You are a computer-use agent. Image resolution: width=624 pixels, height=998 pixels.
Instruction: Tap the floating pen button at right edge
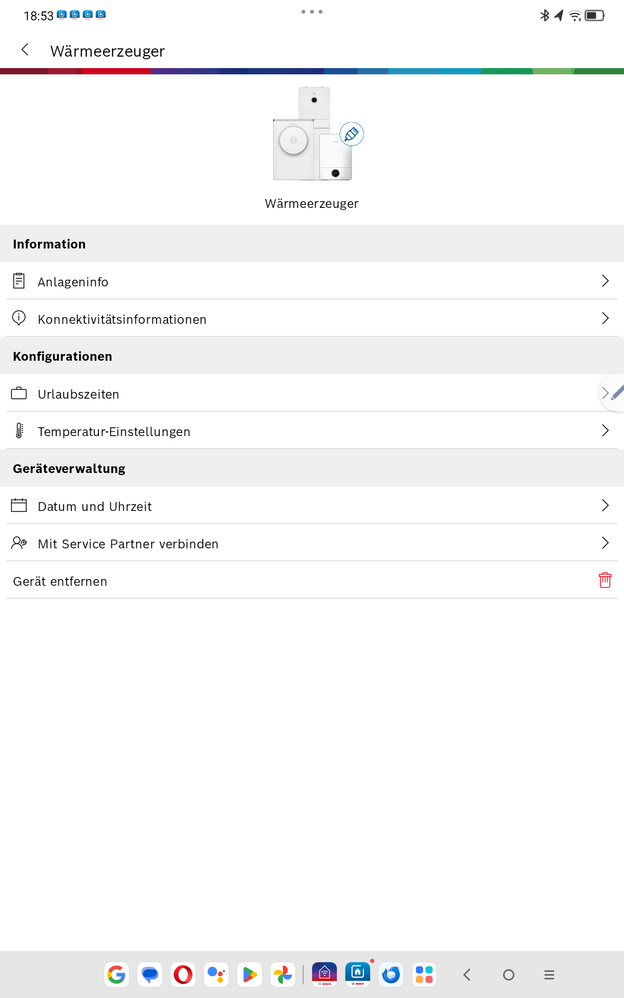point(614,392)
